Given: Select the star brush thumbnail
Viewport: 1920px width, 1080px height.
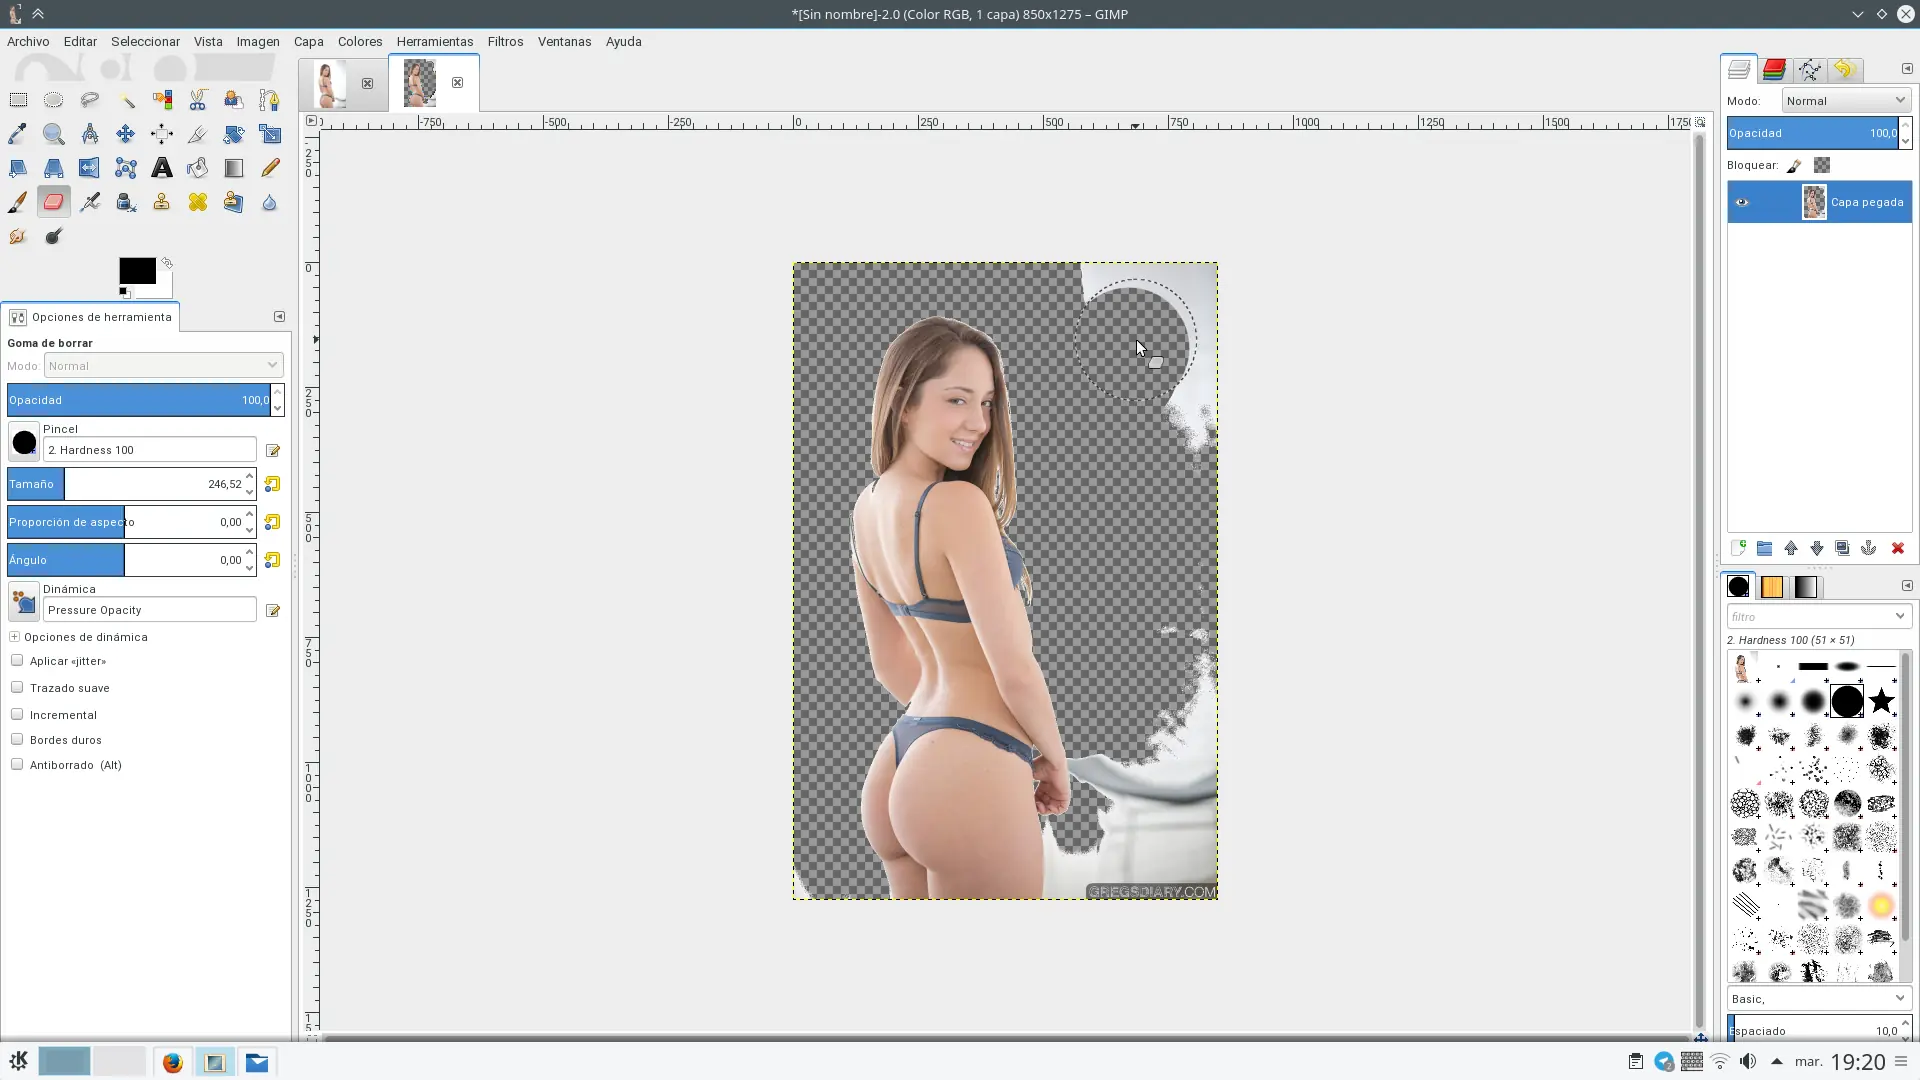Looking at the screenshot, I should point(1881,701).
